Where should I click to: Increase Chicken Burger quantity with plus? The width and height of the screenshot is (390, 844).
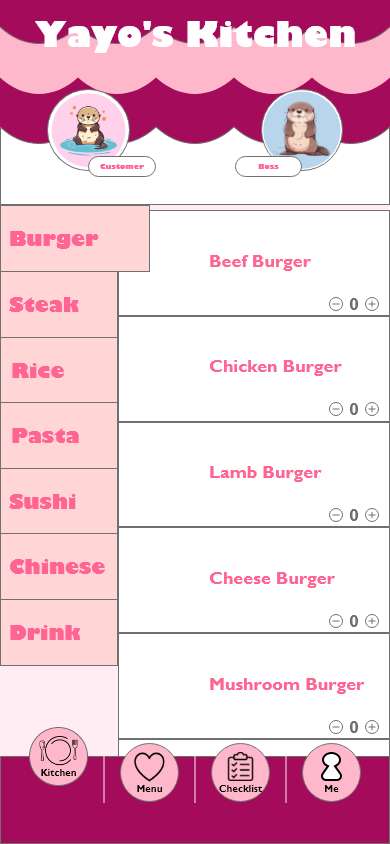(x=372, y=409)
